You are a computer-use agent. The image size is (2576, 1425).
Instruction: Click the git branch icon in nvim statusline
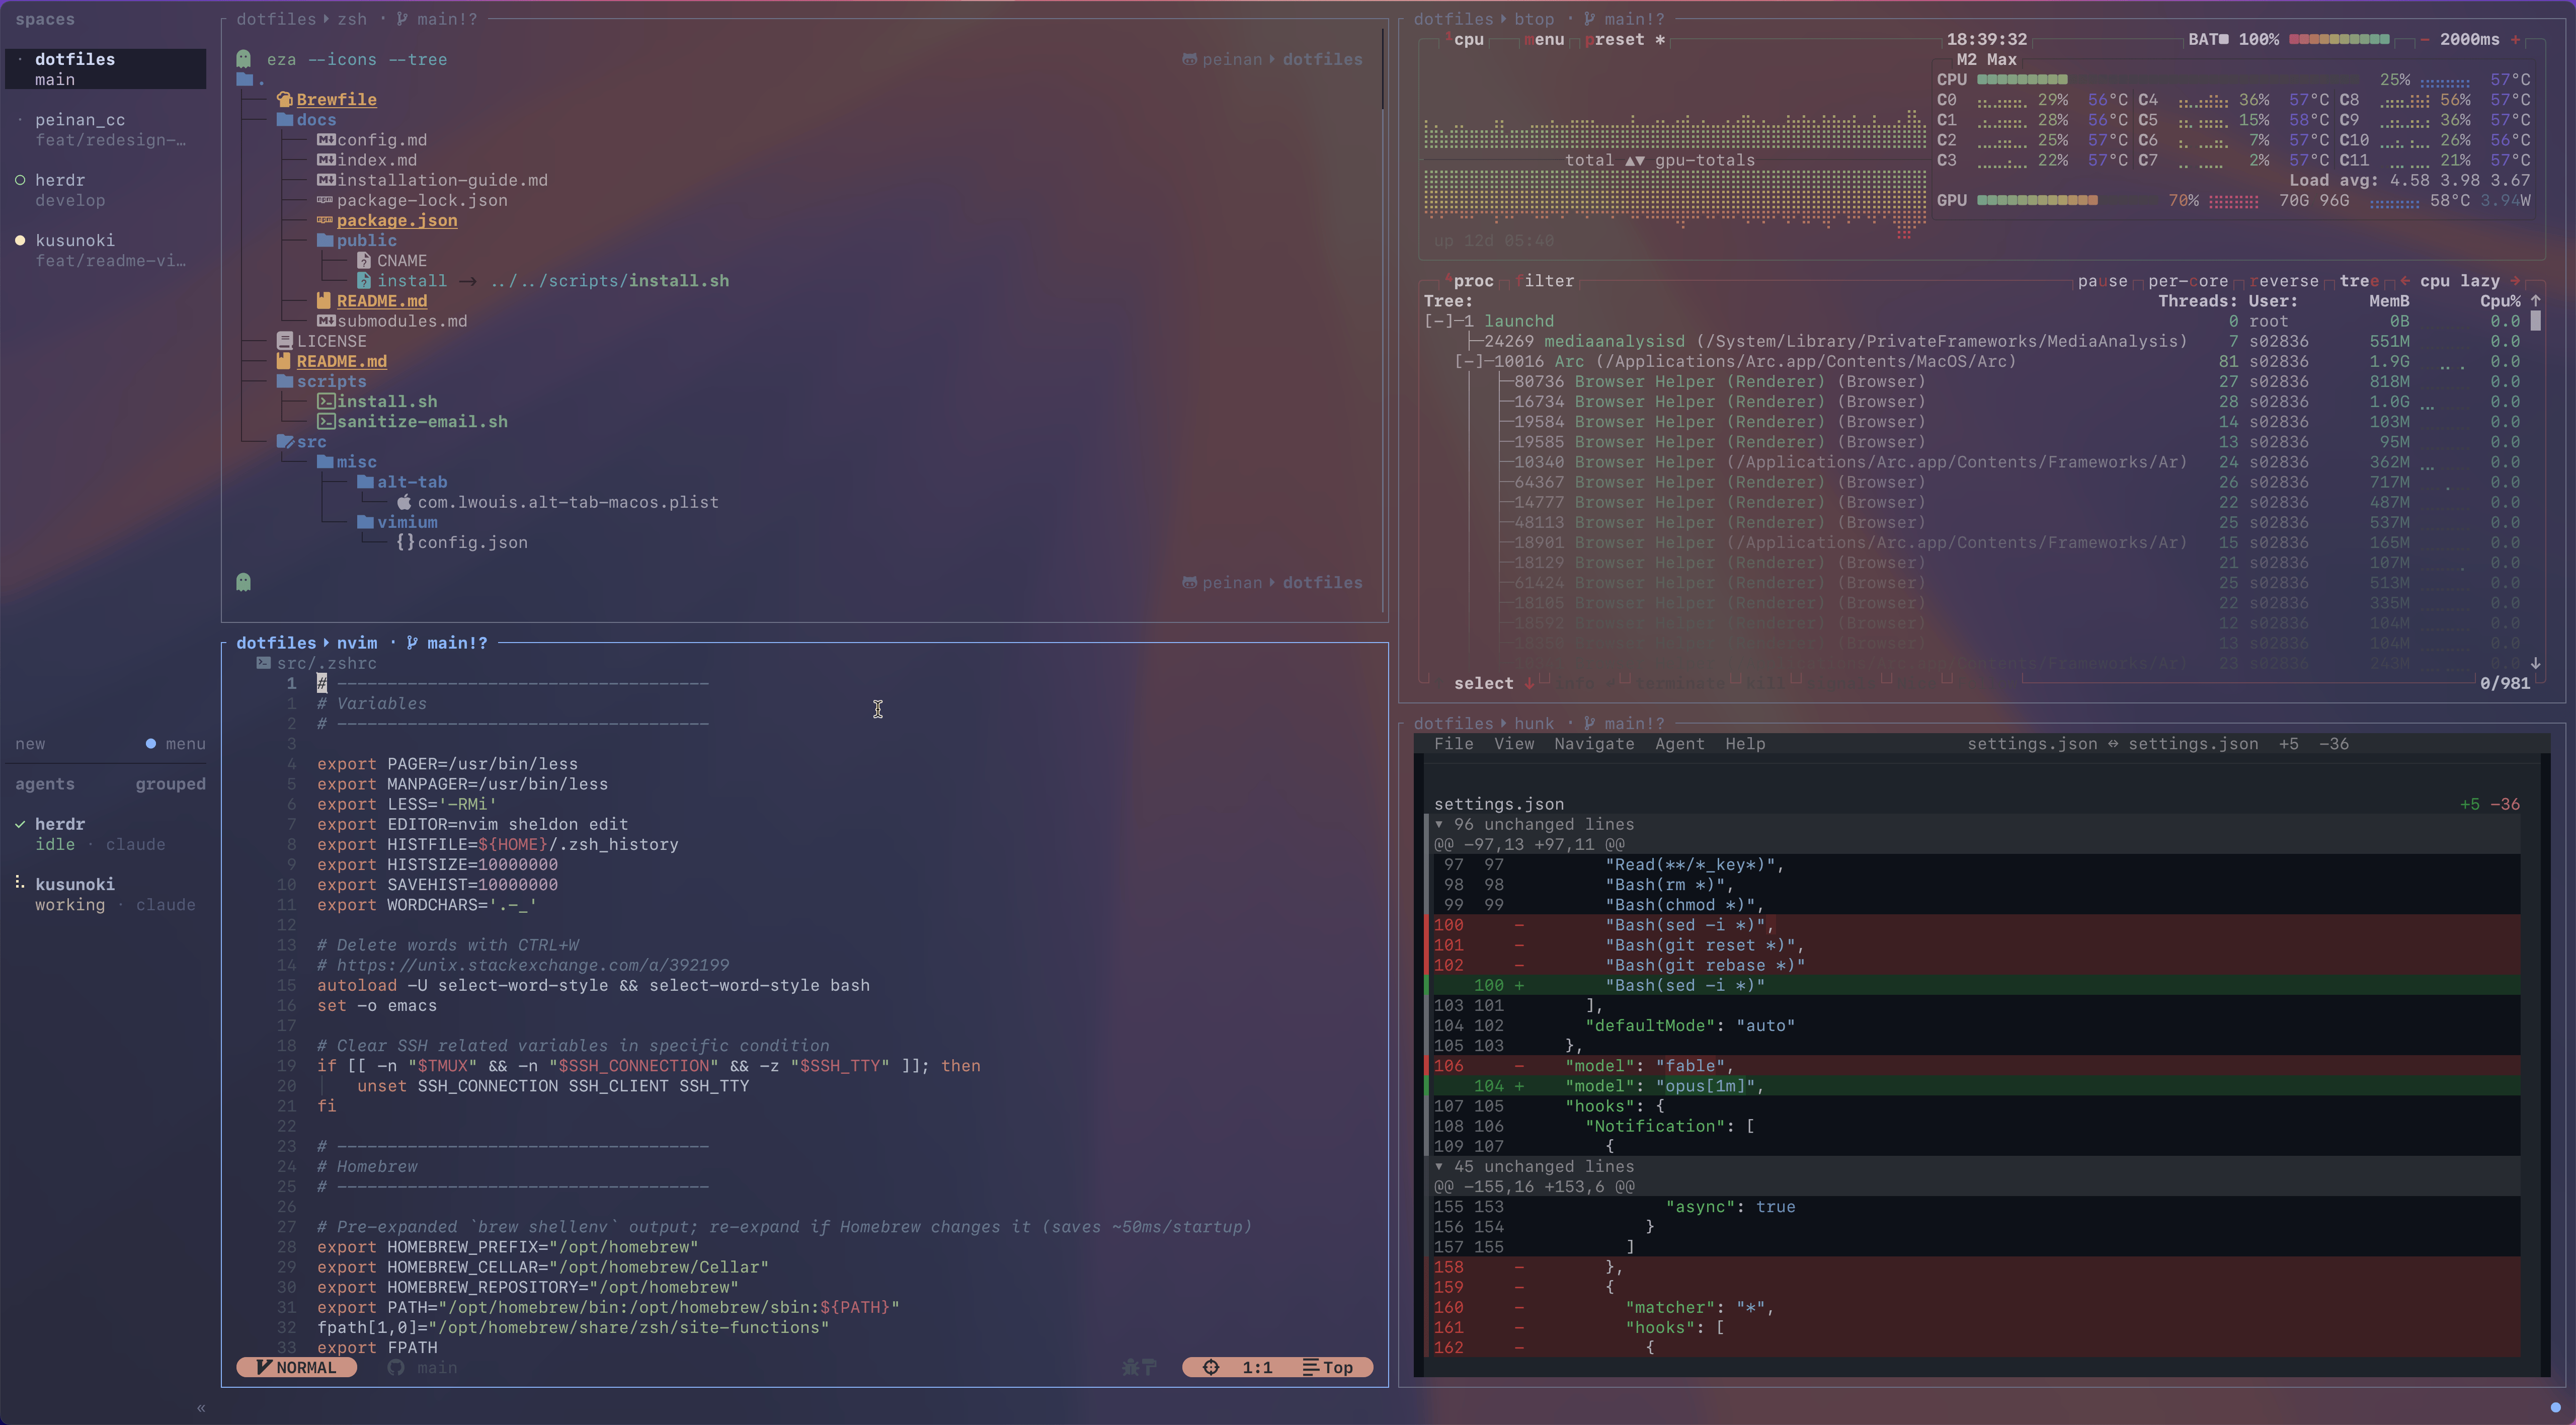tap(396, 1368)
